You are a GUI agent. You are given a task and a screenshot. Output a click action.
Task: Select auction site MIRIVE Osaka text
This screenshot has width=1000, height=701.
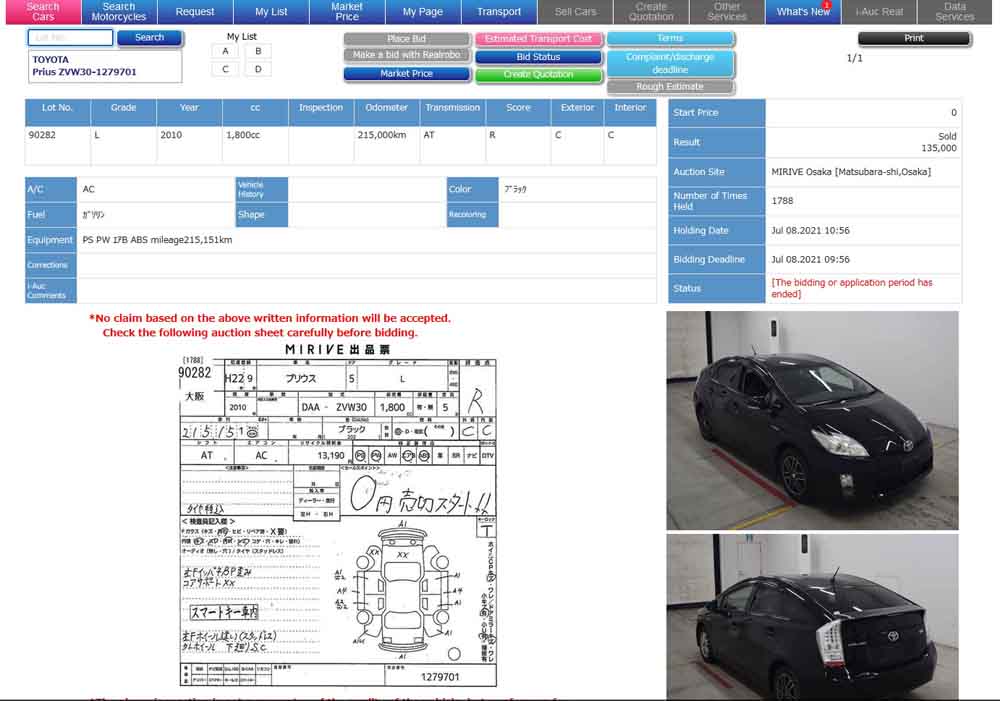click(851, 172)
